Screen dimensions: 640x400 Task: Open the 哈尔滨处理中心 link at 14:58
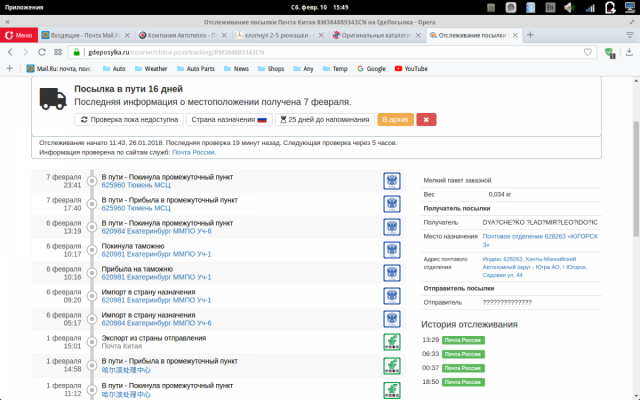coord(126,370)
